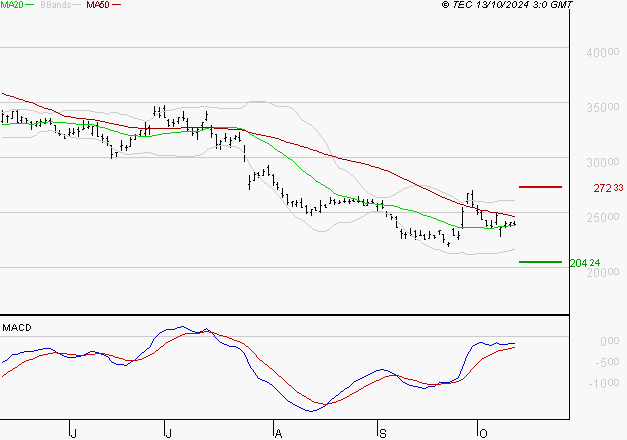The width and height of the screenshot is (627, 440).
Task: Click the second J month marker
Action: coord(168,434)
